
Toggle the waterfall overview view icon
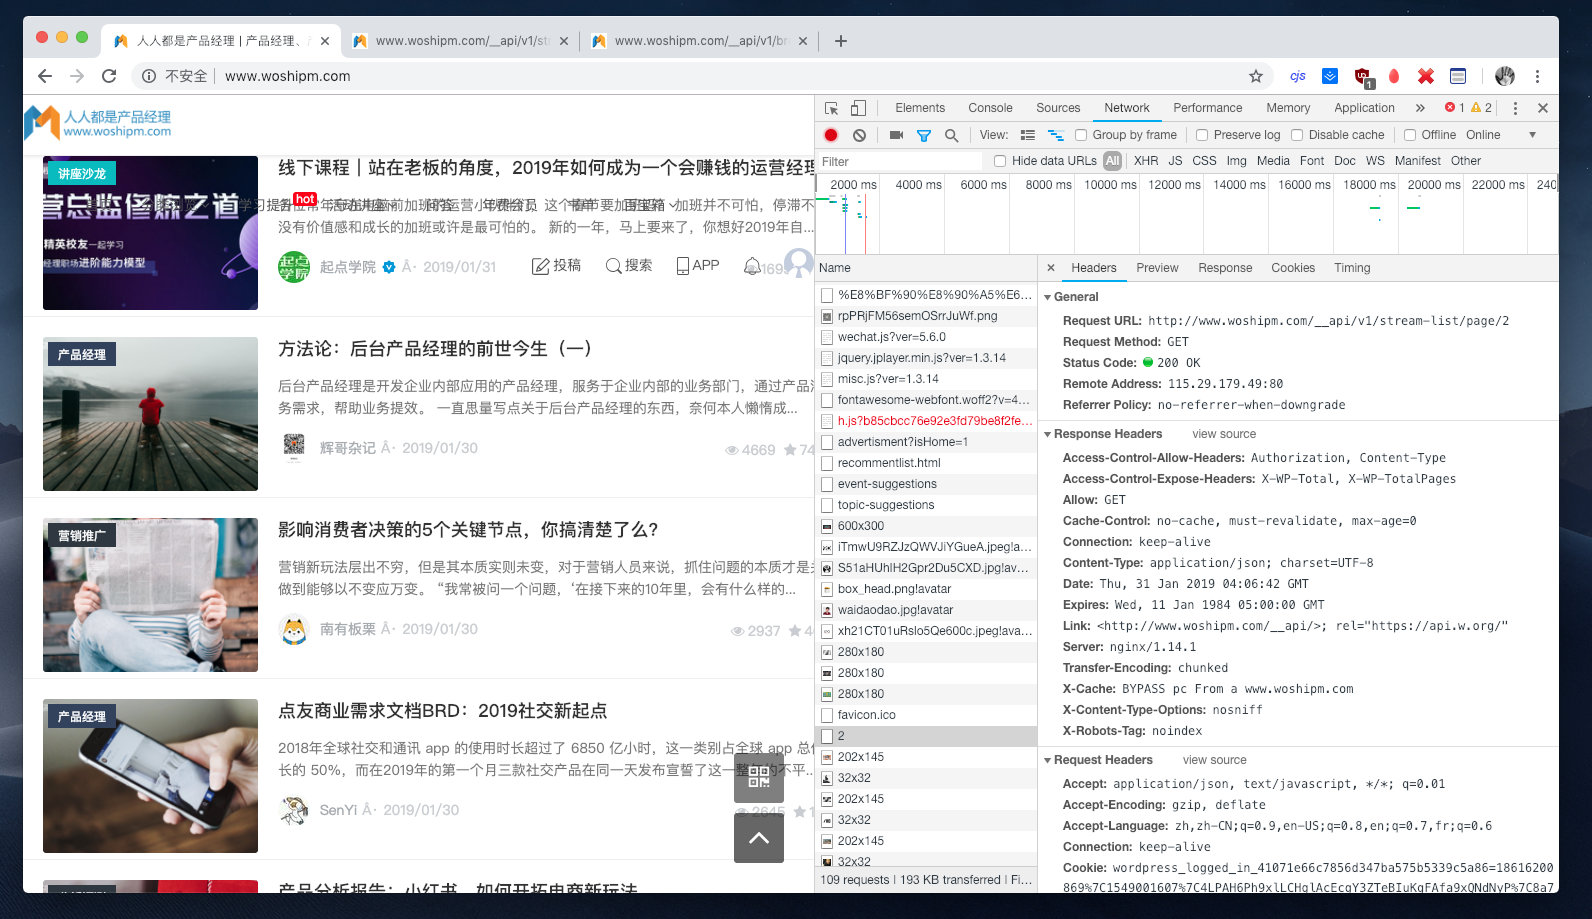click(1055, 135)
